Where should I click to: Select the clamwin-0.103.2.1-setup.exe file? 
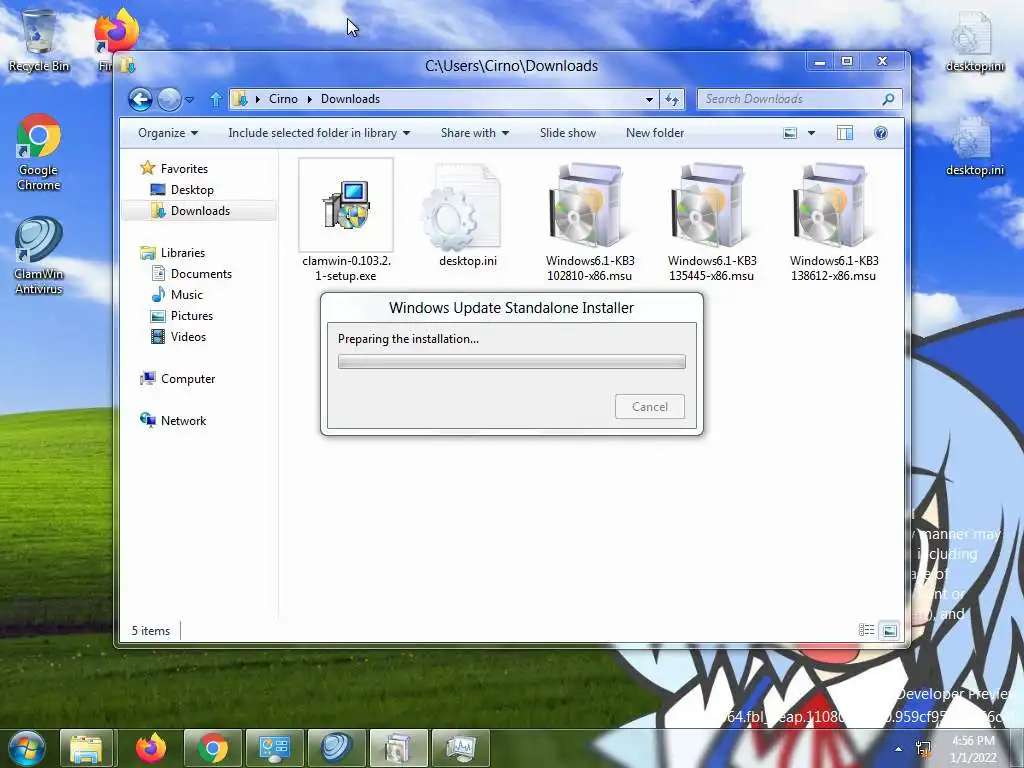pos(346,221)
